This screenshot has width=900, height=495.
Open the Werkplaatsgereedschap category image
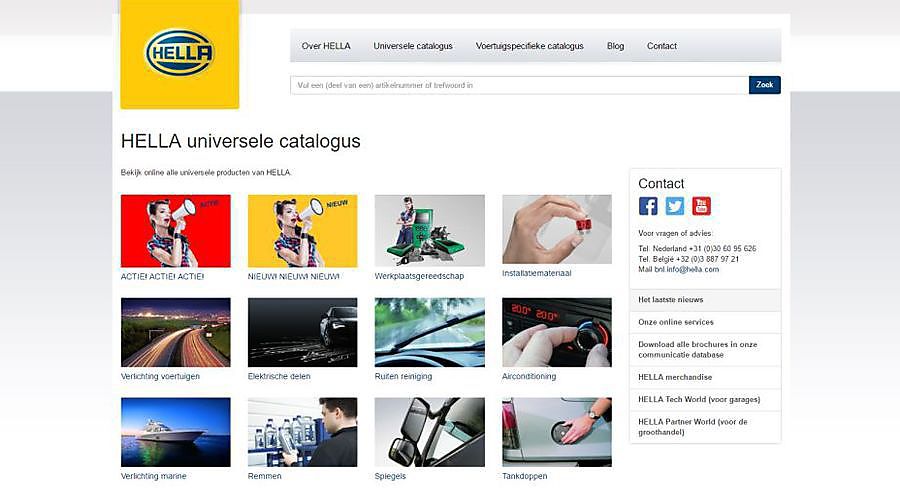coord(429,230)
